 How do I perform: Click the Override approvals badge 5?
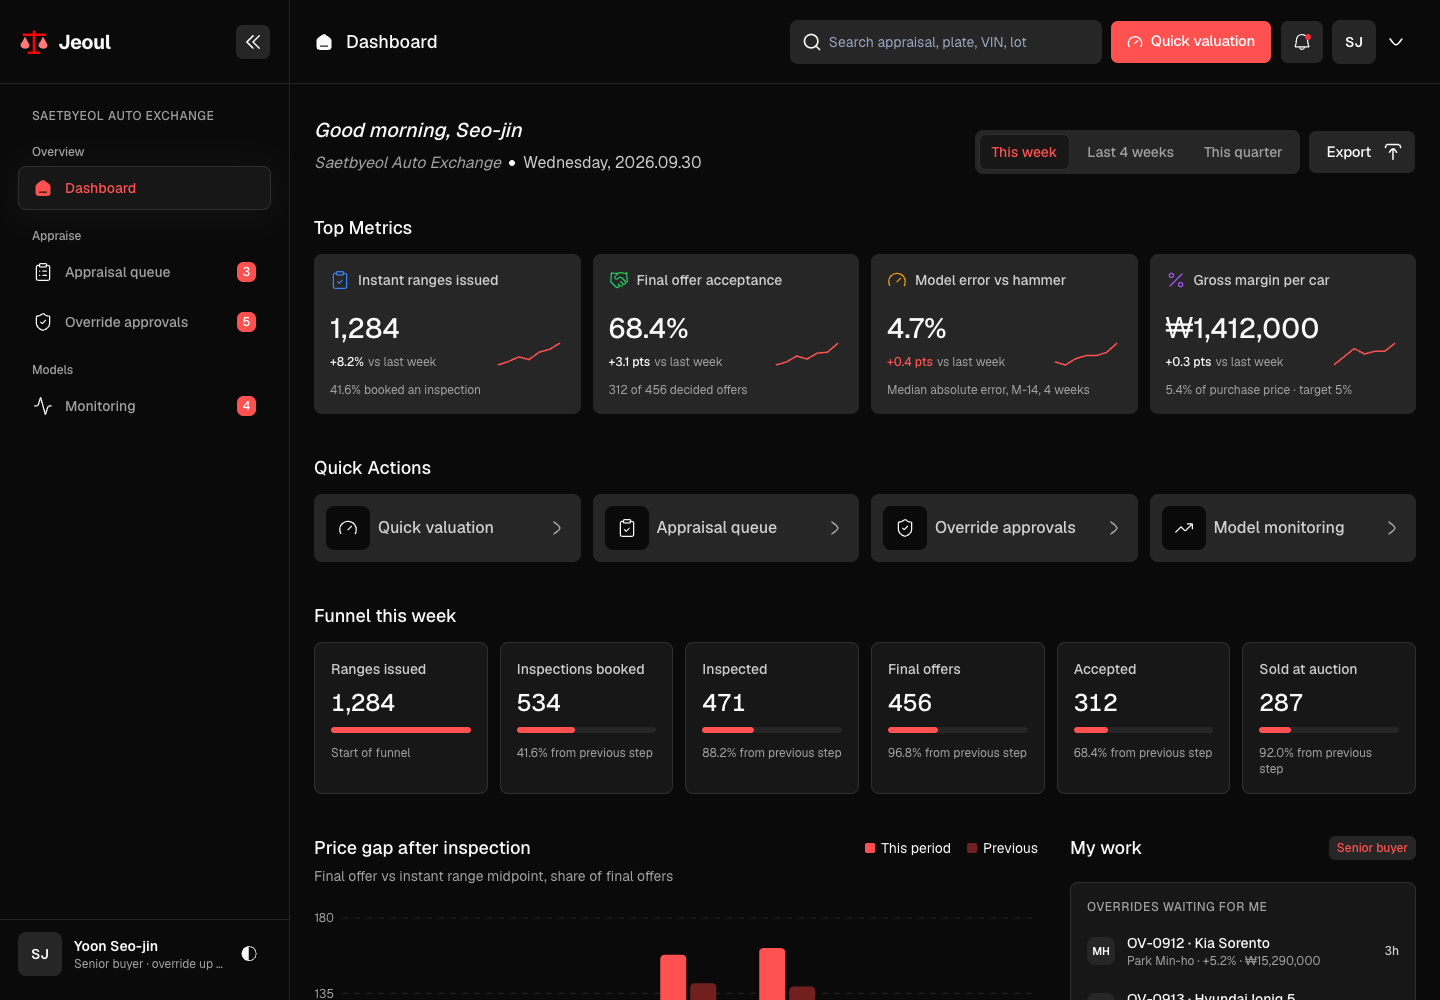click(x=246, y=322)
